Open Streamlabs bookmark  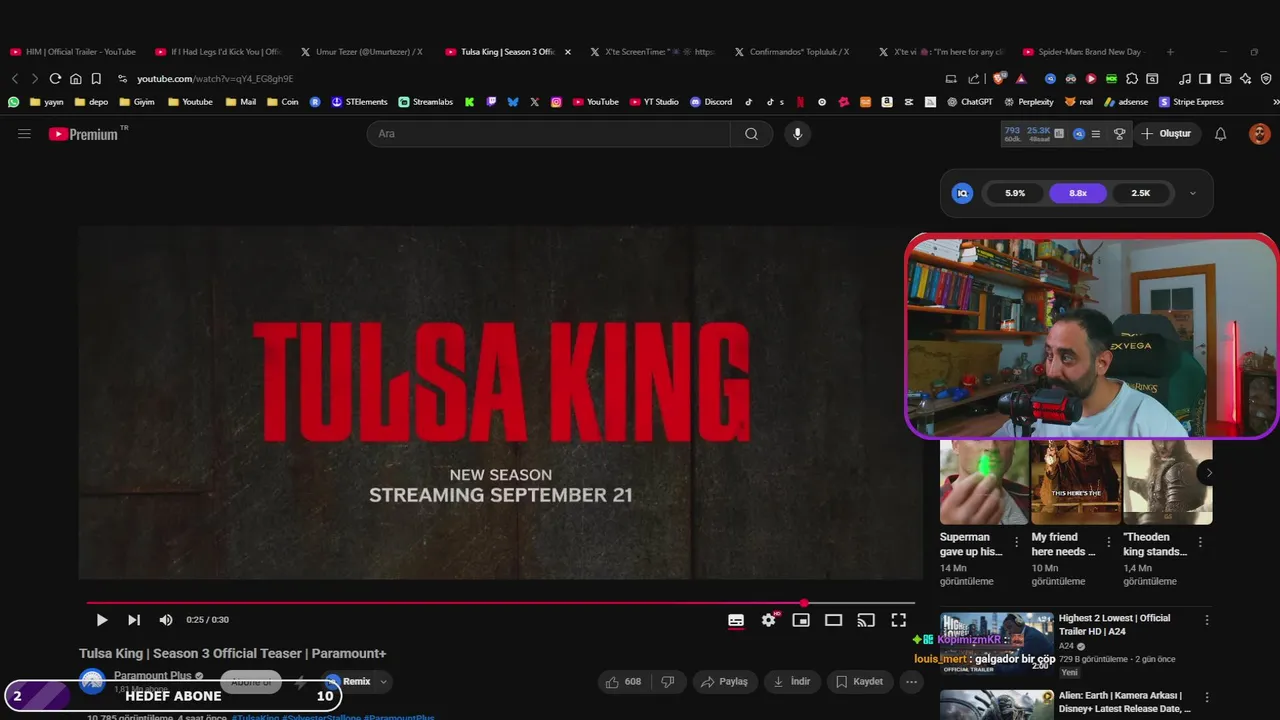point(425,102)
